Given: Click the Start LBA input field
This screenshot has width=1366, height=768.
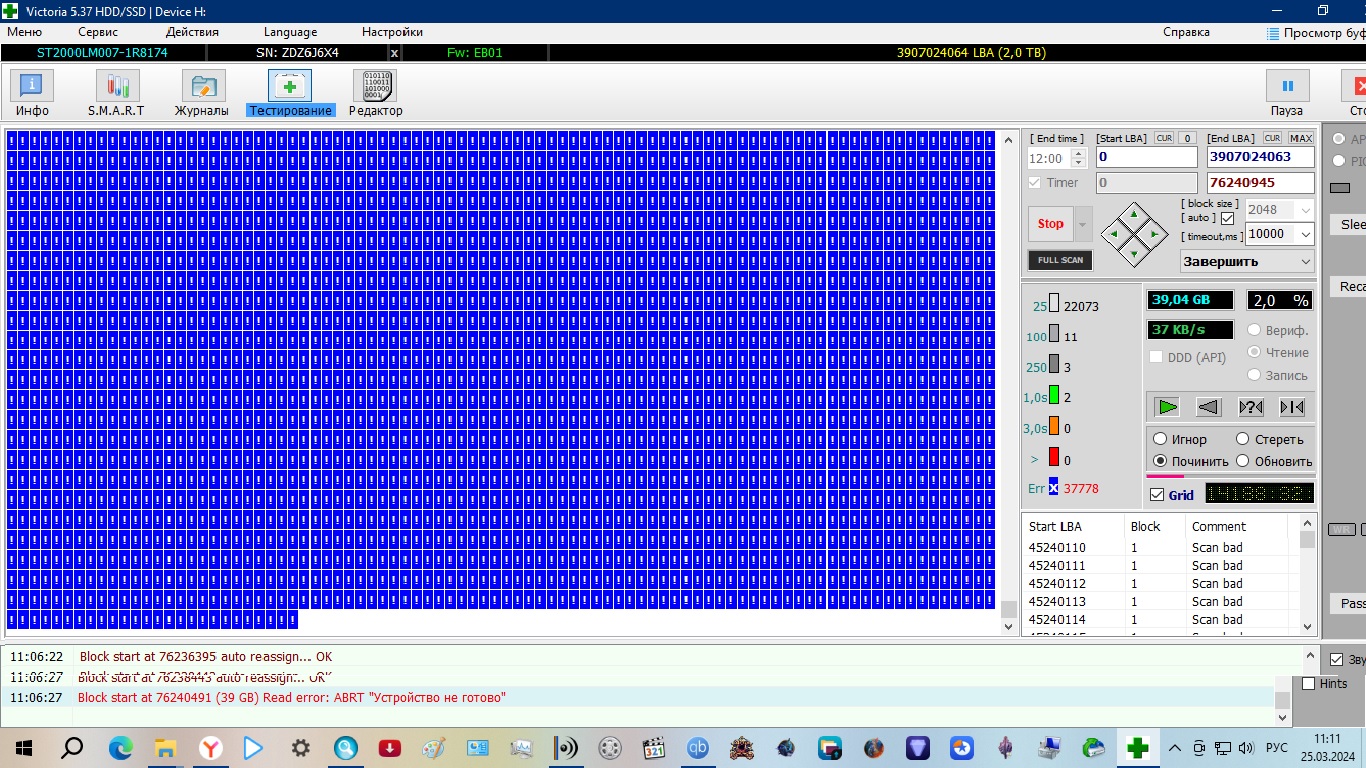Looking at the screenshot, I should pos(1146,157).
